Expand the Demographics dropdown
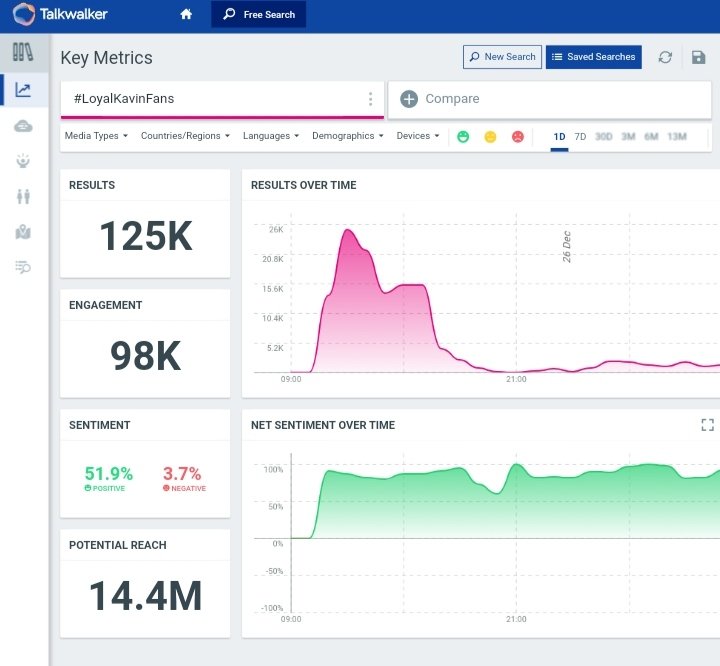This screenshot has height=666, width=720. pos(348,136)
